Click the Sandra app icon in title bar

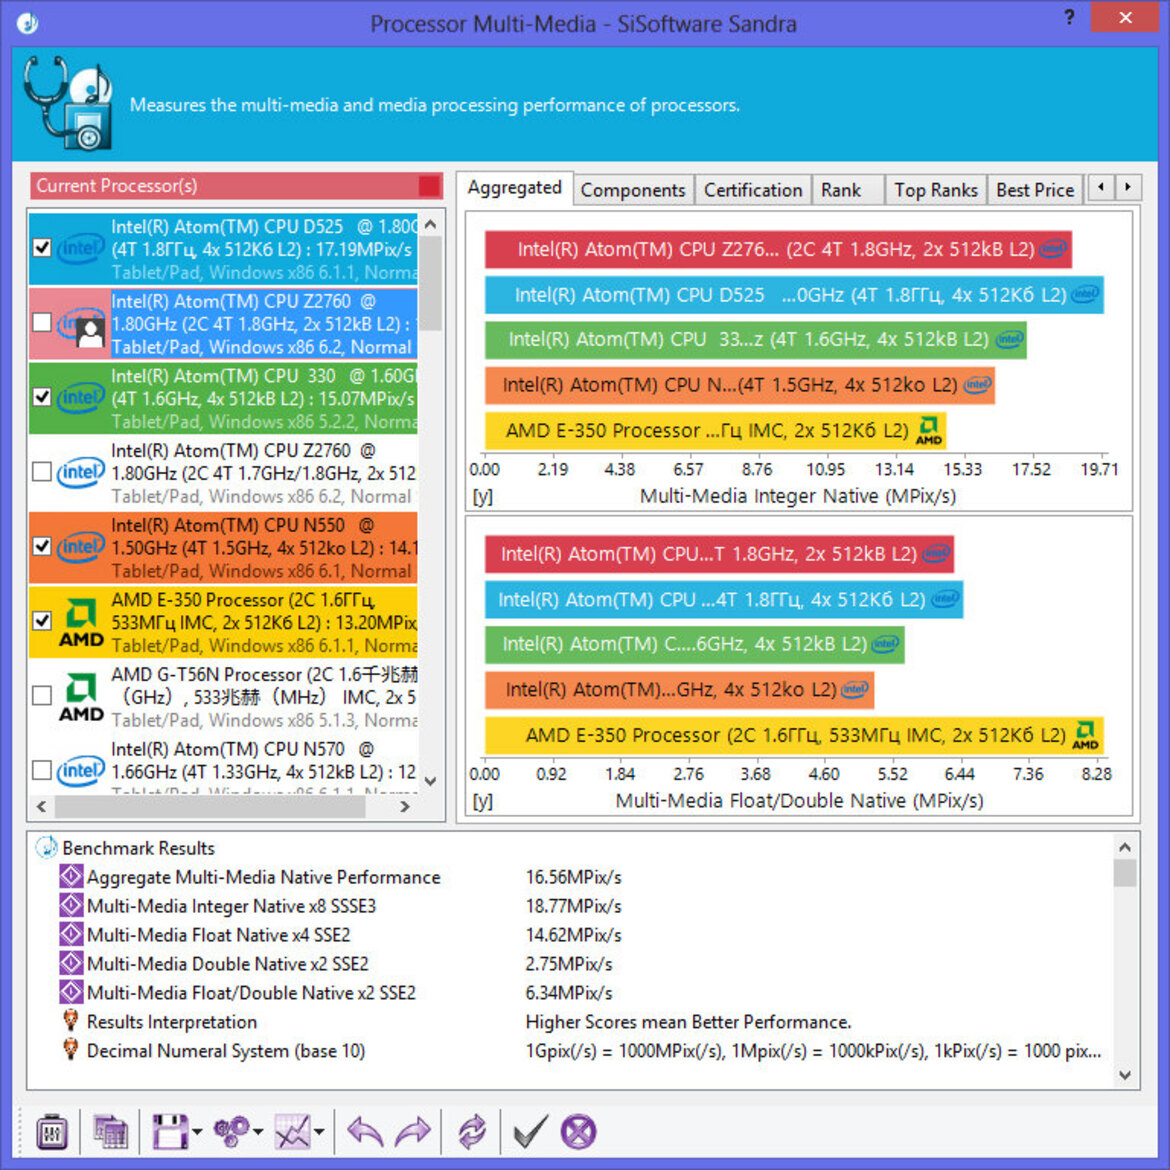coord(28,23)
